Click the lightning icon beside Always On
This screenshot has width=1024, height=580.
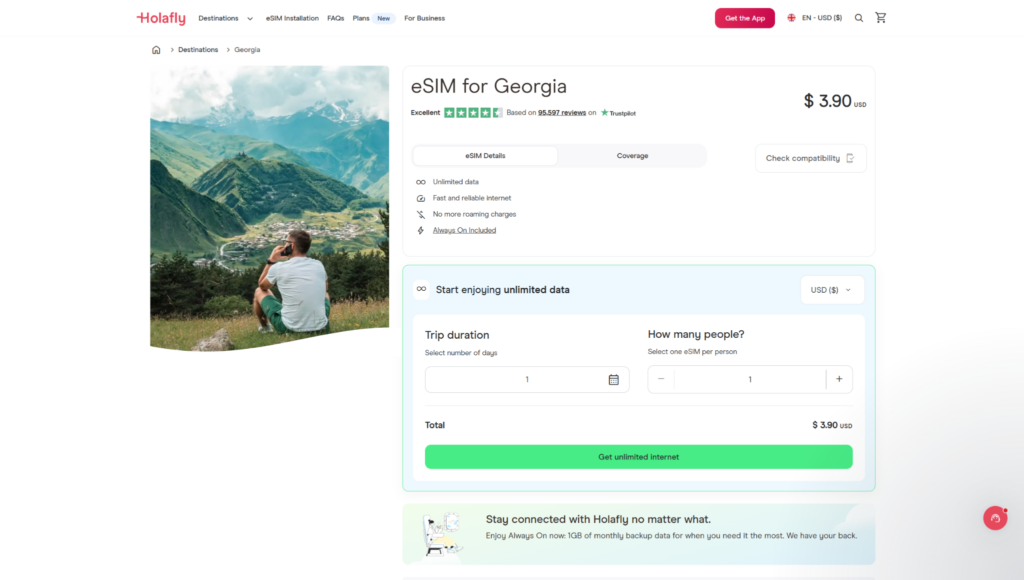[x=421, y=231]
